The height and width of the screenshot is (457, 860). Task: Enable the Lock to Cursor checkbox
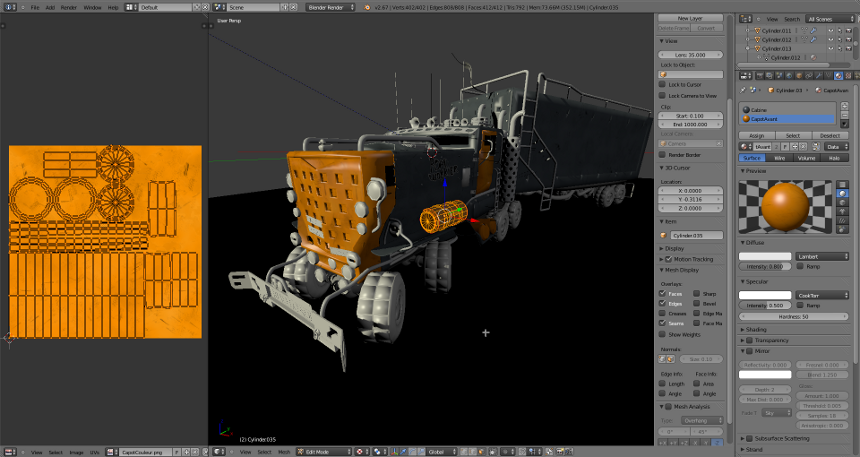pos(662,85)
